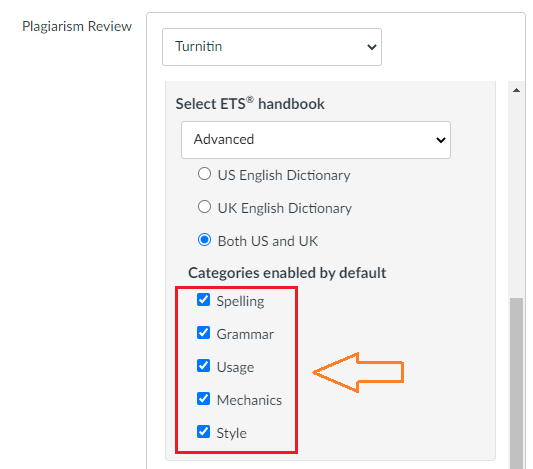
Task: Click the scrollbar up arrow
Action: [516, 90]
